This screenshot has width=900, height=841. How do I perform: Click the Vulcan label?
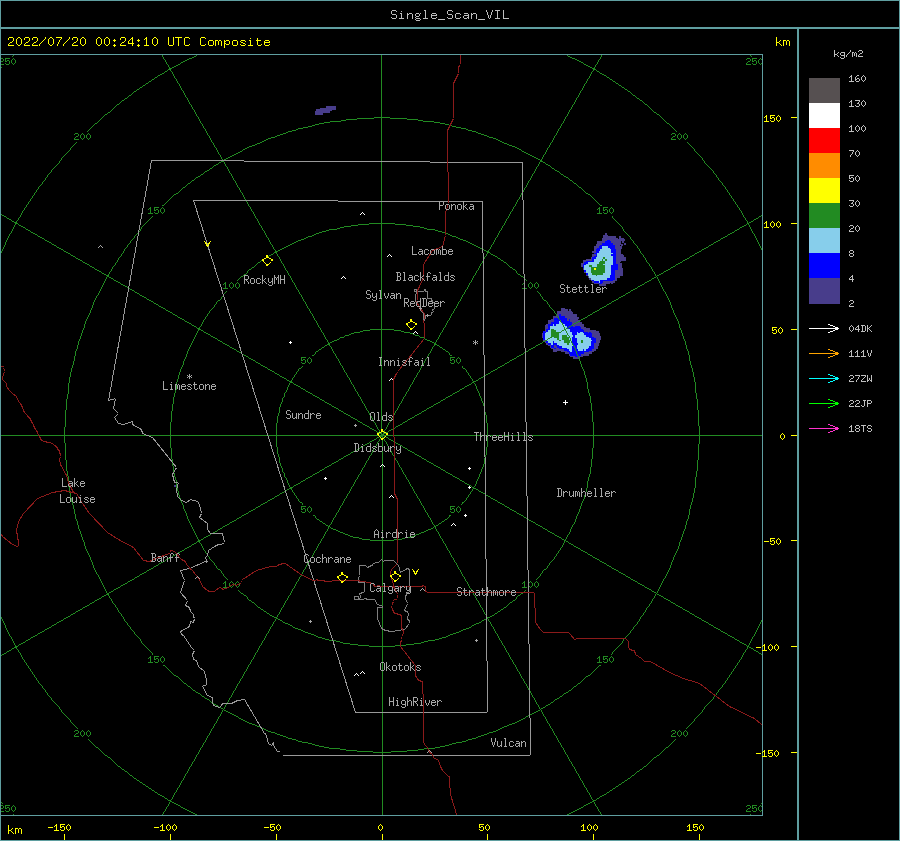click(x=509, y=743)
